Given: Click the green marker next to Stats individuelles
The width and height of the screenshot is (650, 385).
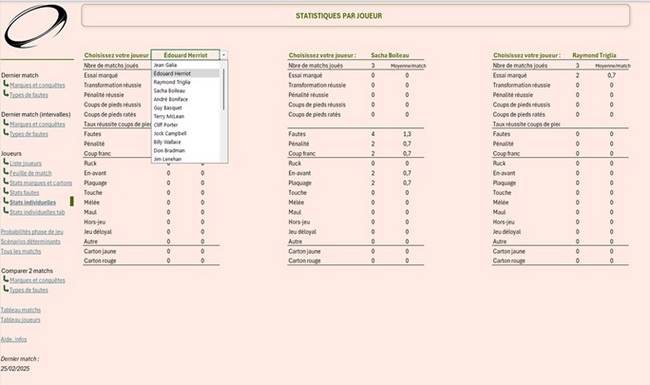Looking at the screenshot, I should (x=72, y=202).
